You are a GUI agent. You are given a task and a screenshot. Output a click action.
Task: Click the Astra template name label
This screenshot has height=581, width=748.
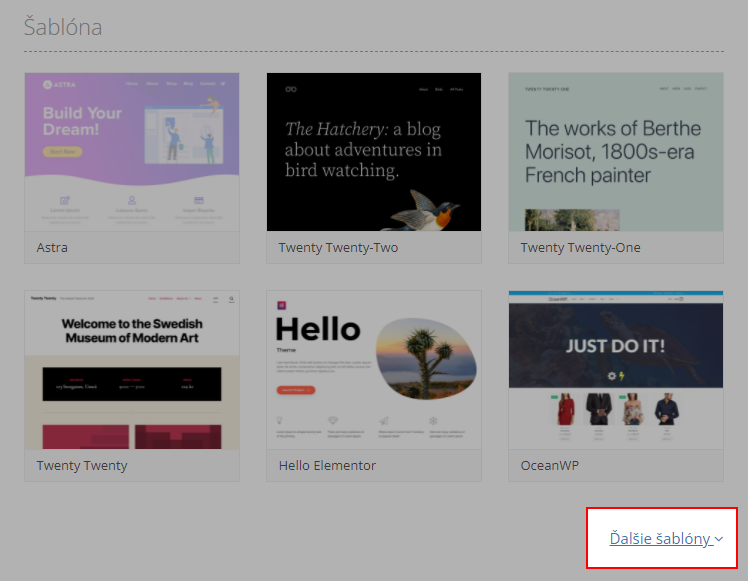tap(52, 248)
